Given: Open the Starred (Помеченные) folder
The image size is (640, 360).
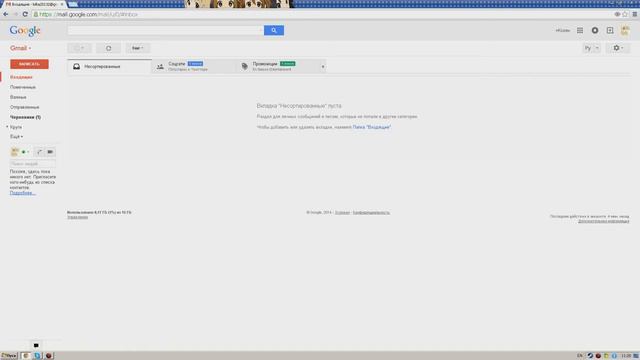Looking at the screenshot, I should [23, 87].
